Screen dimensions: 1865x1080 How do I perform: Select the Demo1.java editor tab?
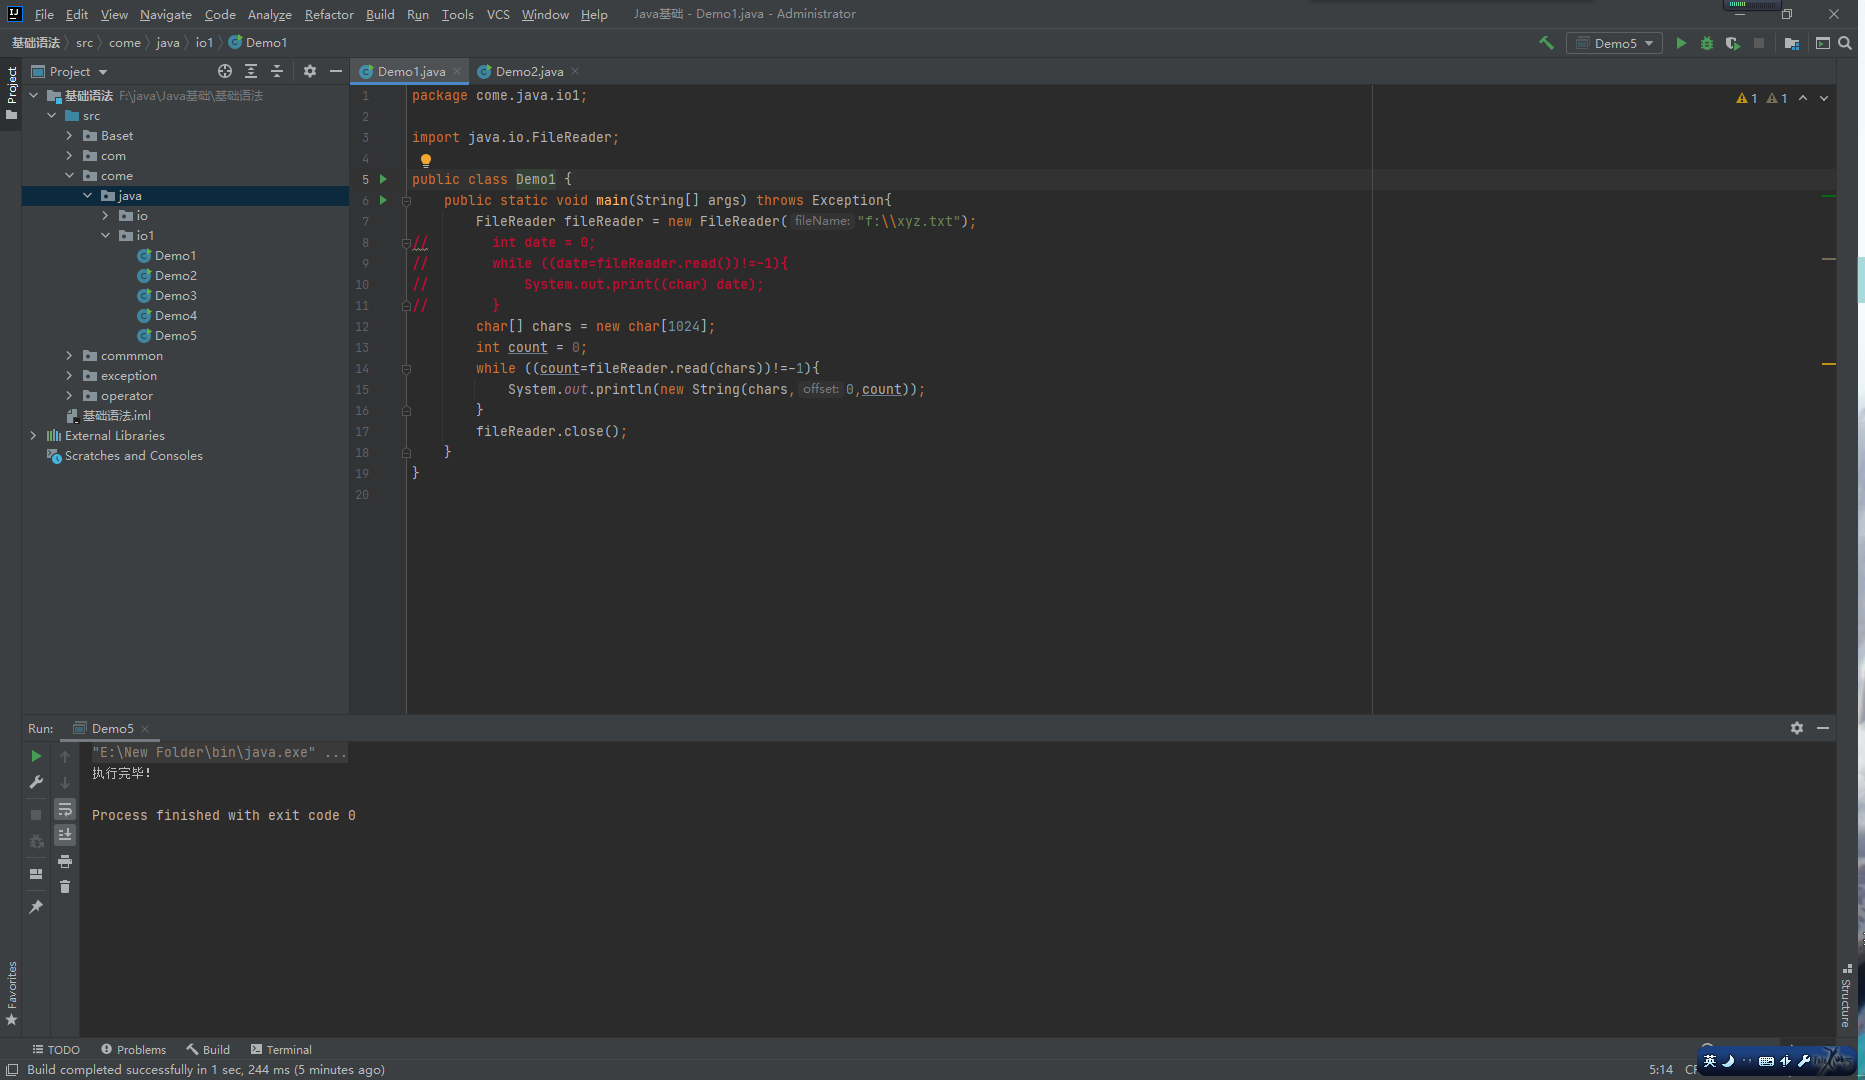tap(411, 71)
